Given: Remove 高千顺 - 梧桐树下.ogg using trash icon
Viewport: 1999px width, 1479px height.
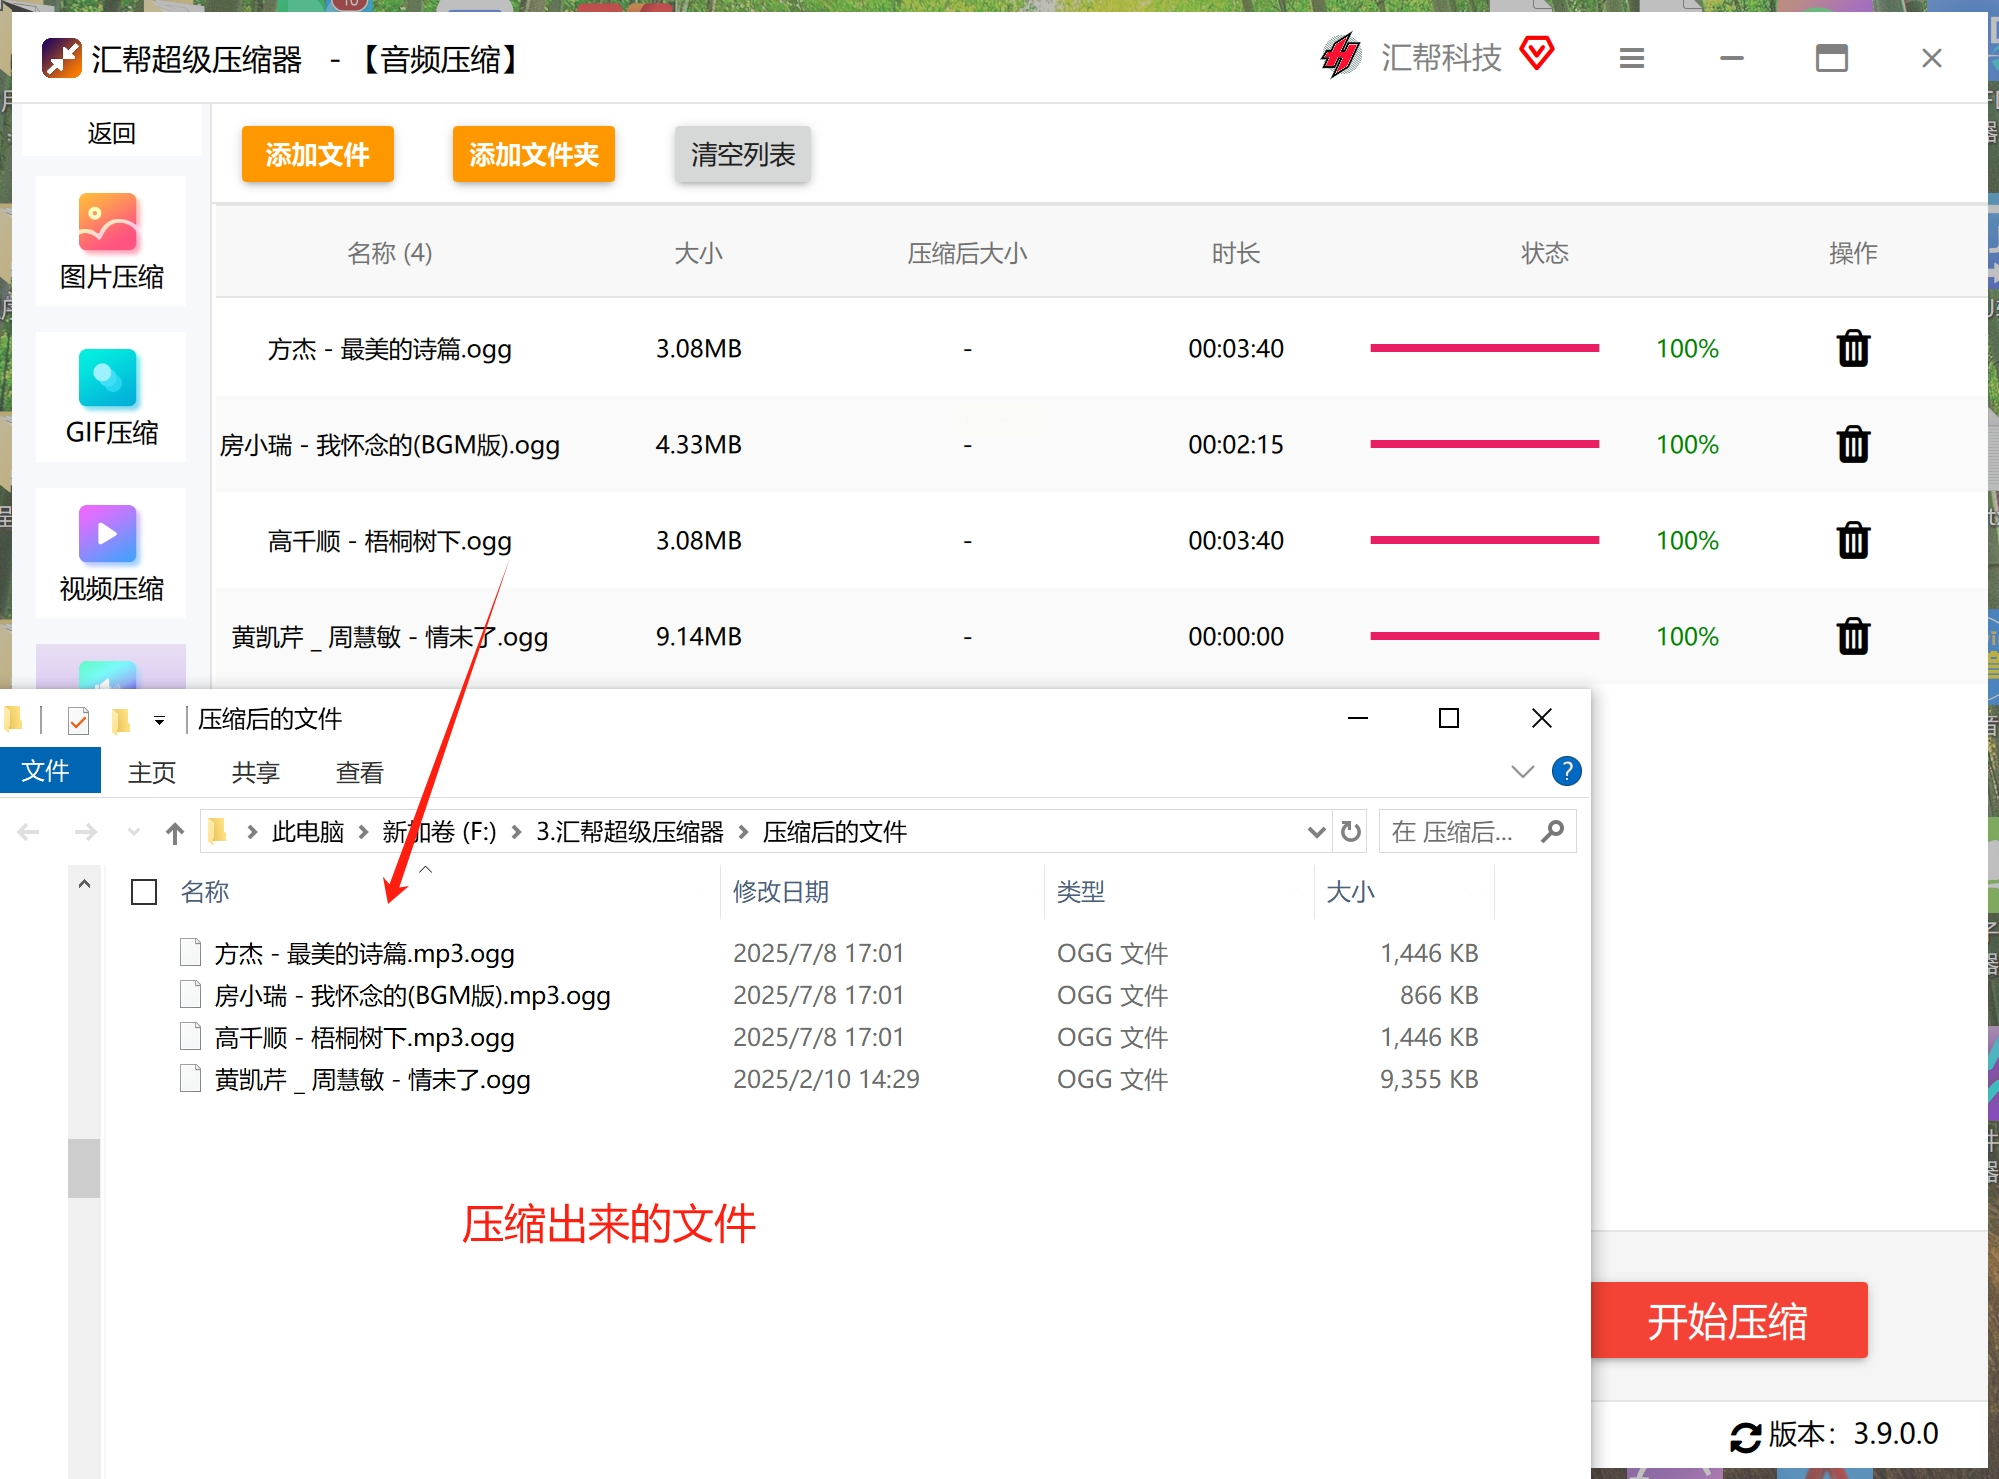Looking at the screenshot, I should click(1852, 541).
